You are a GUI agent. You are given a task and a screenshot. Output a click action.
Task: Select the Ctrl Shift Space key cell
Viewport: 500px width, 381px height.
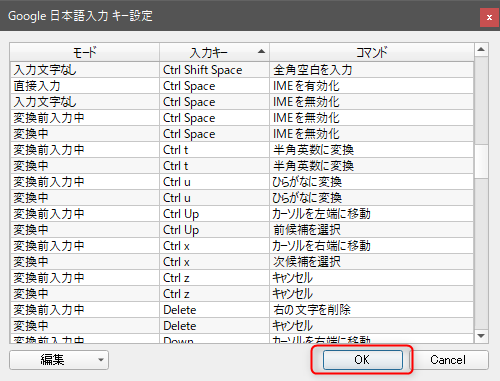(x=214, y=70)
